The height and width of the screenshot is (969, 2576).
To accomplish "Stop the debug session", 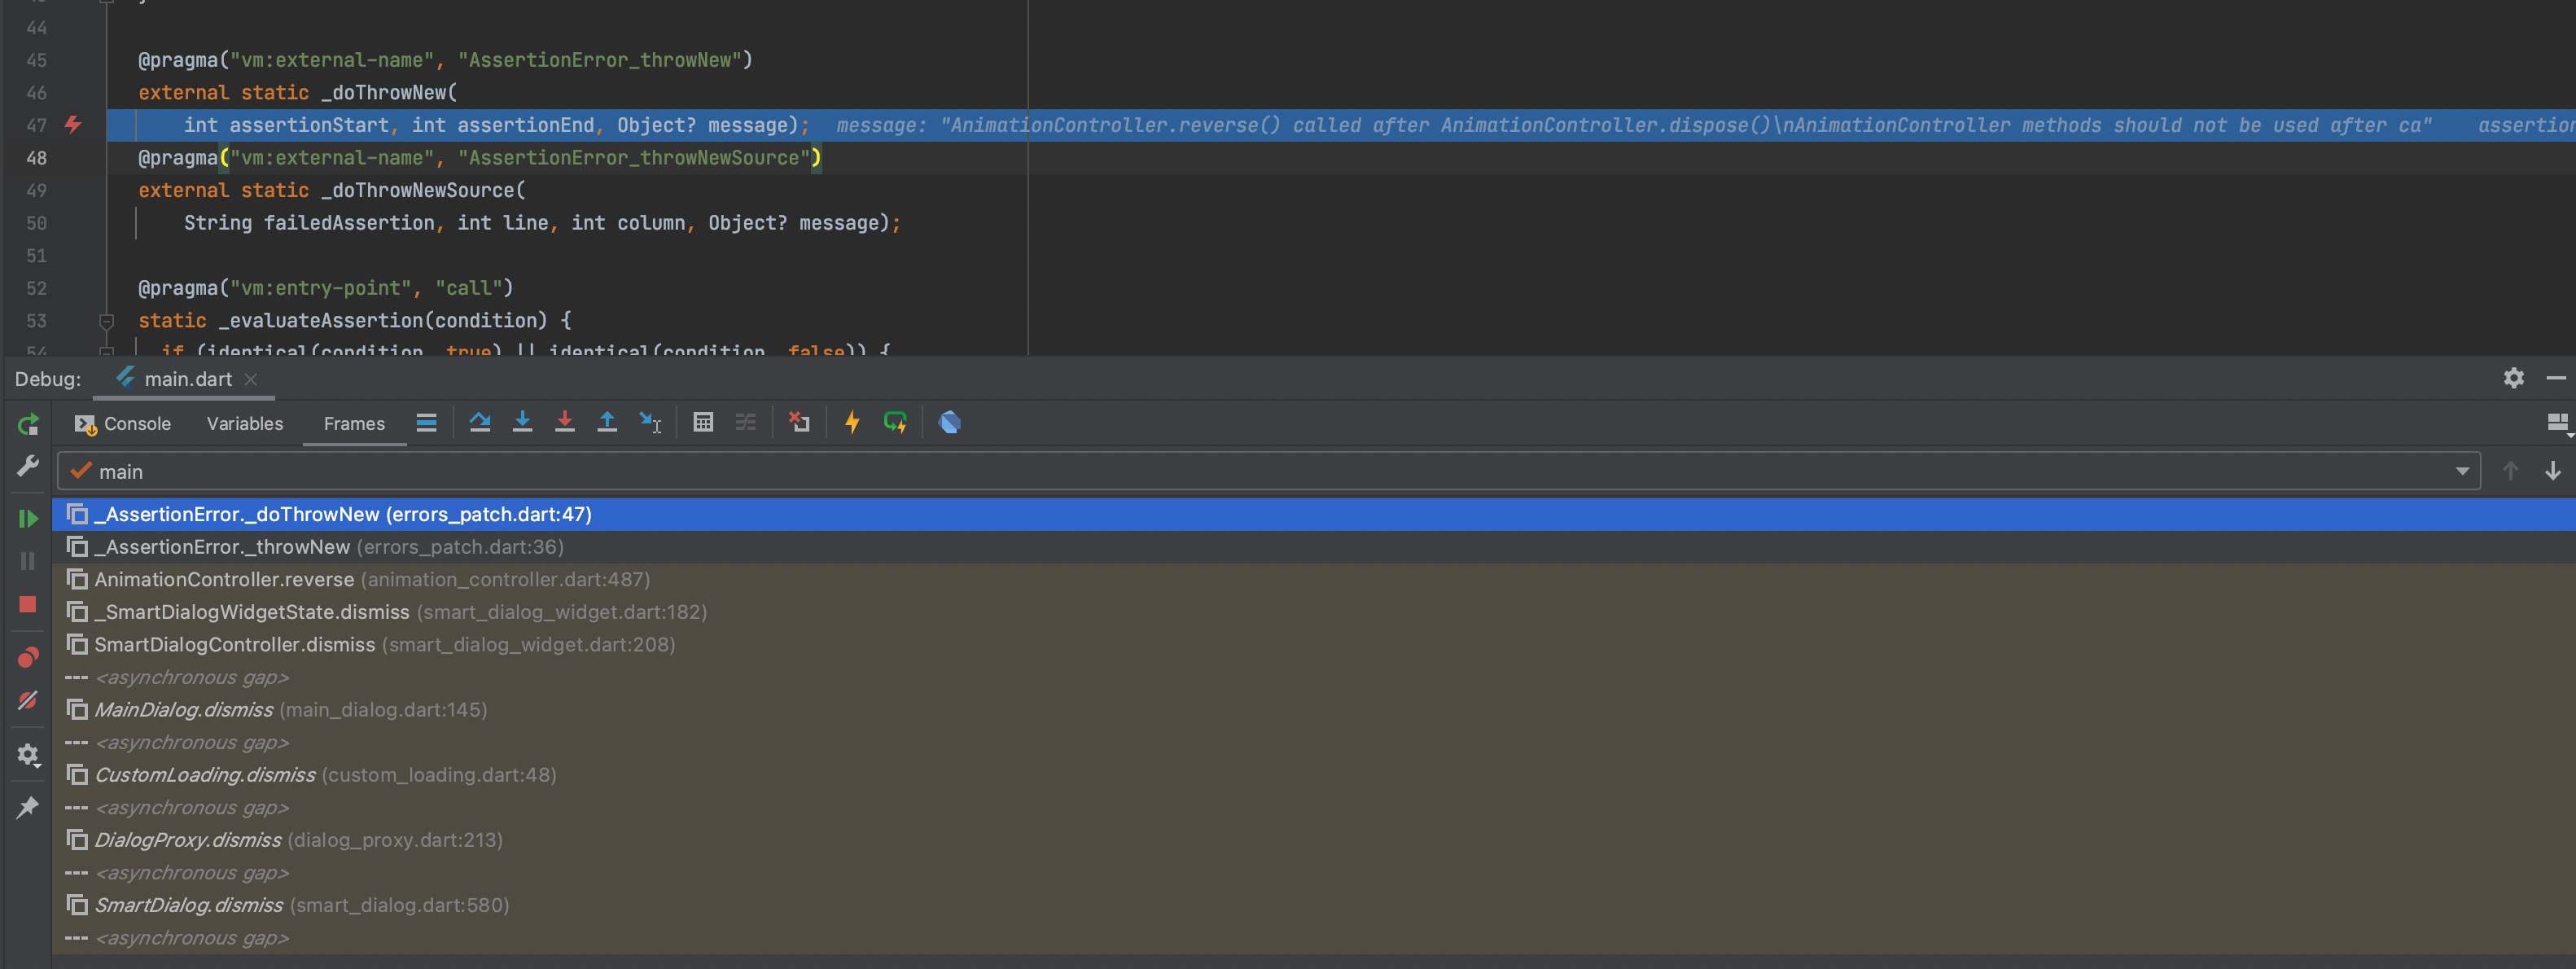I will 28,603.
